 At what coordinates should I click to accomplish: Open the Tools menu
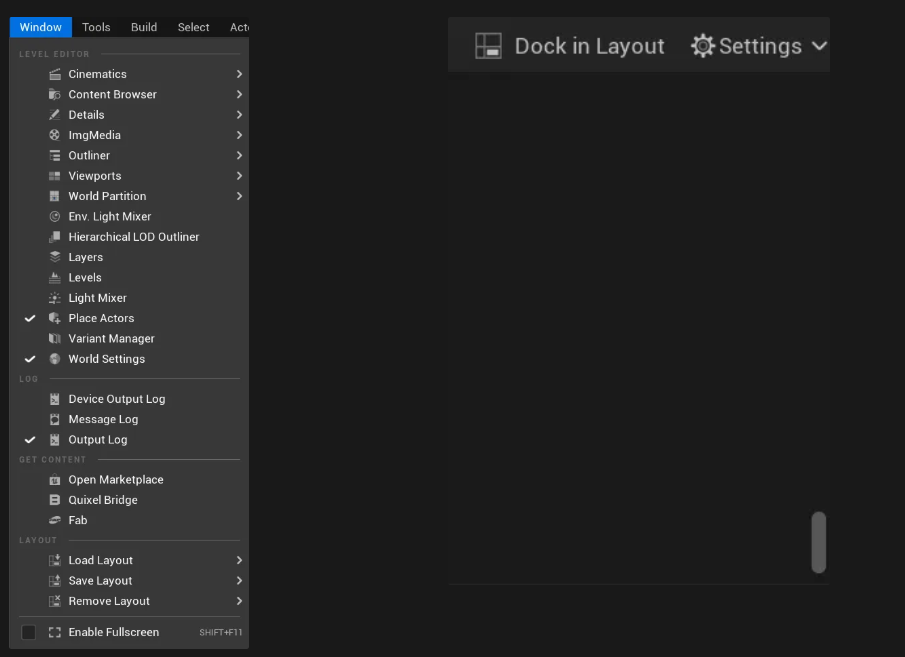(96, 27)
